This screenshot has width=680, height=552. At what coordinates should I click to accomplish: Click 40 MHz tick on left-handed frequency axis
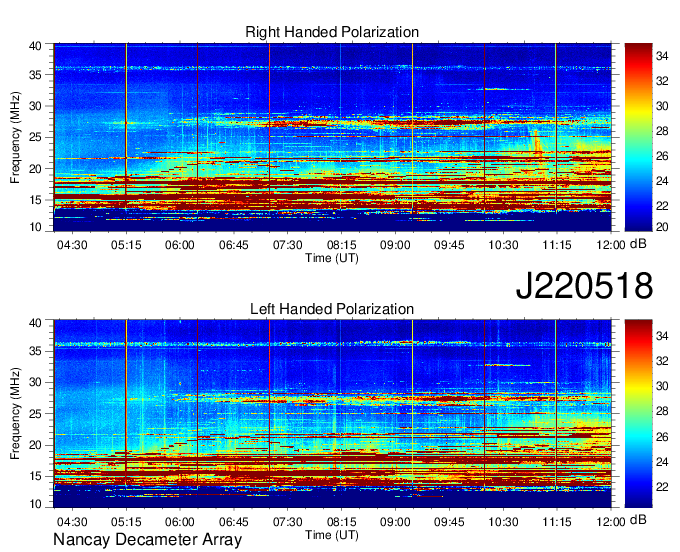35,323
